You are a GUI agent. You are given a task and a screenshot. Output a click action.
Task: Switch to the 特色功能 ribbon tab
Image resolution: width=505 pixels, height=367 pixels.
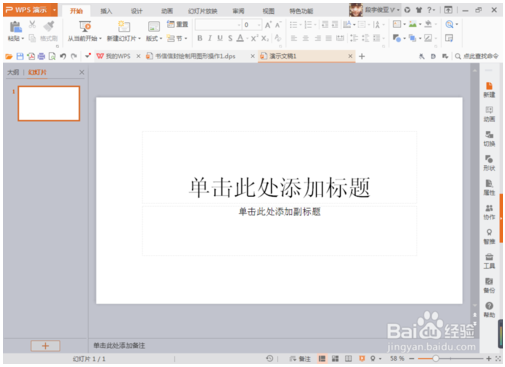coord(301,11)
